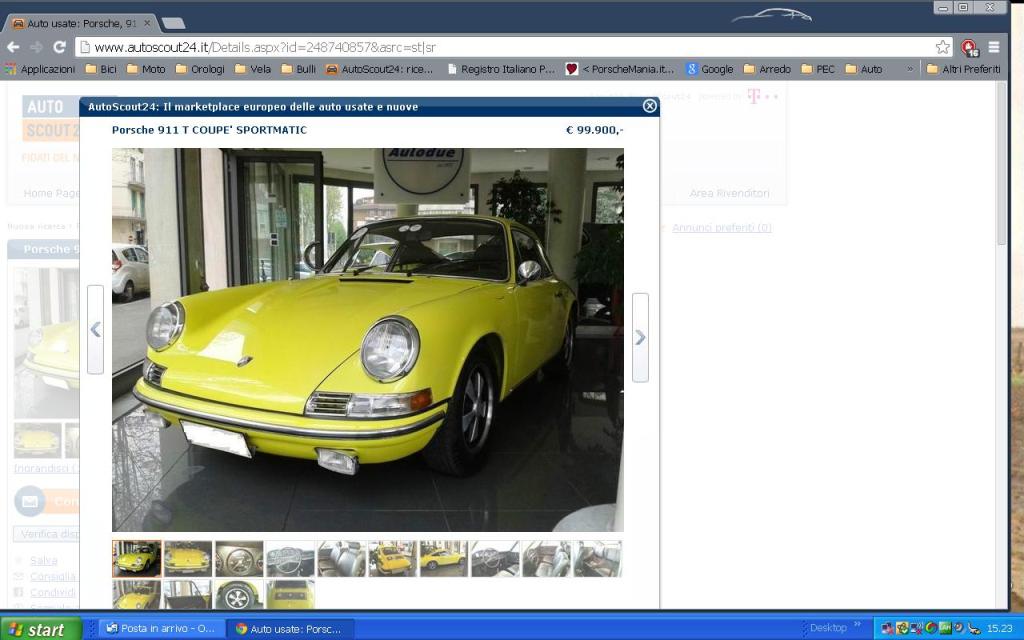Image resolution: width=1024 pixels, height=640 pixels.
Task: Show the next photo with right arrow
Action: pyautogui.click(x=640, y=338)
